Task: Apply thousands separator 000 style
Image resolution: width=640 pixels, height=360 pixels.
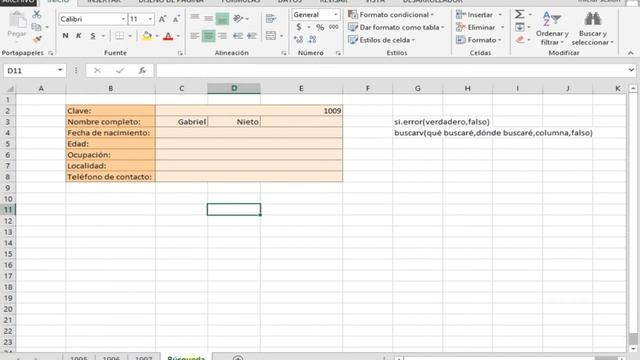Action: click(x=333, y=27)
